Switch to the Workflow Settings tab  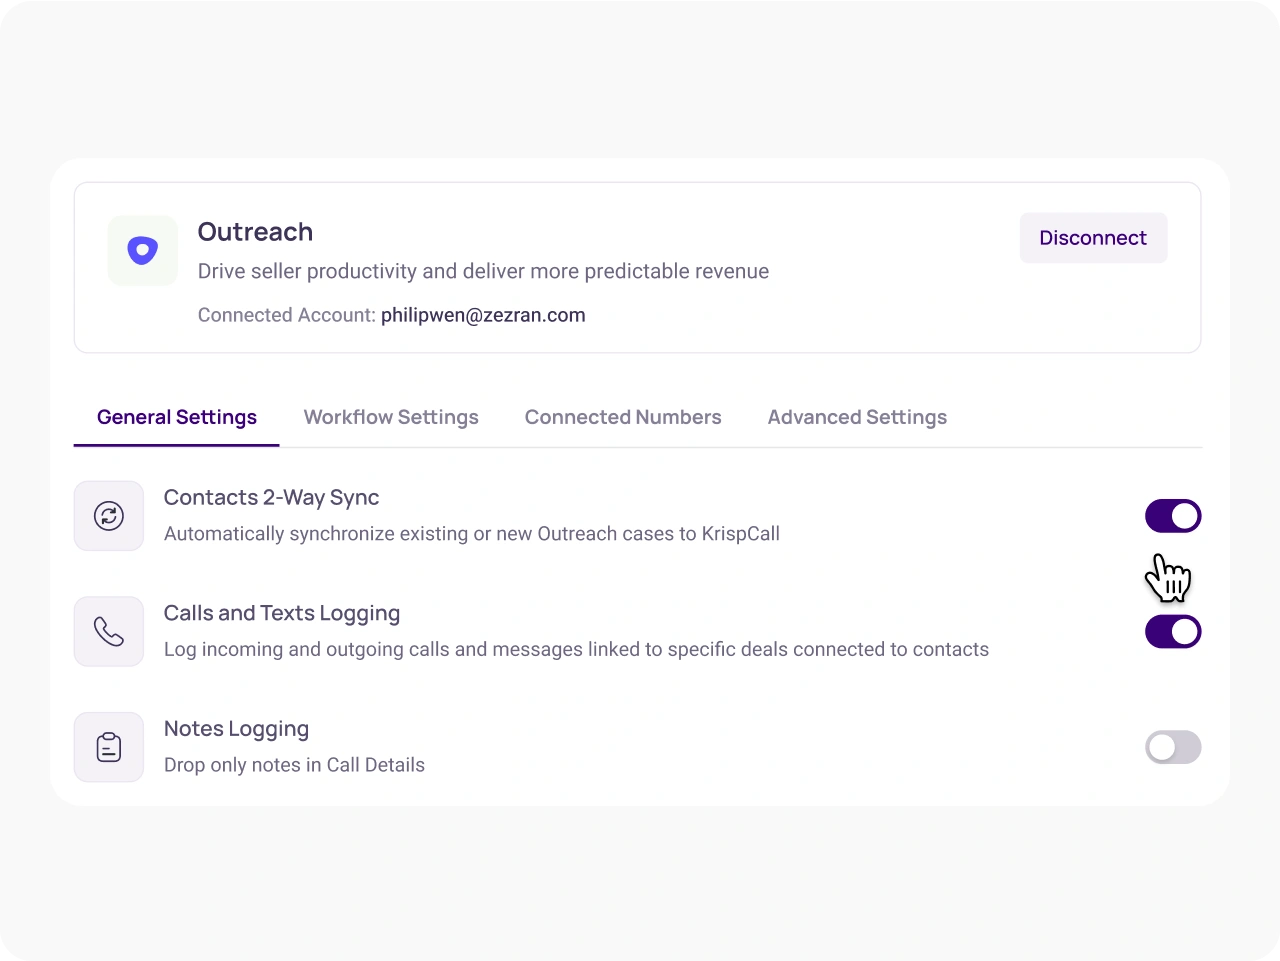tap(391, 417)
